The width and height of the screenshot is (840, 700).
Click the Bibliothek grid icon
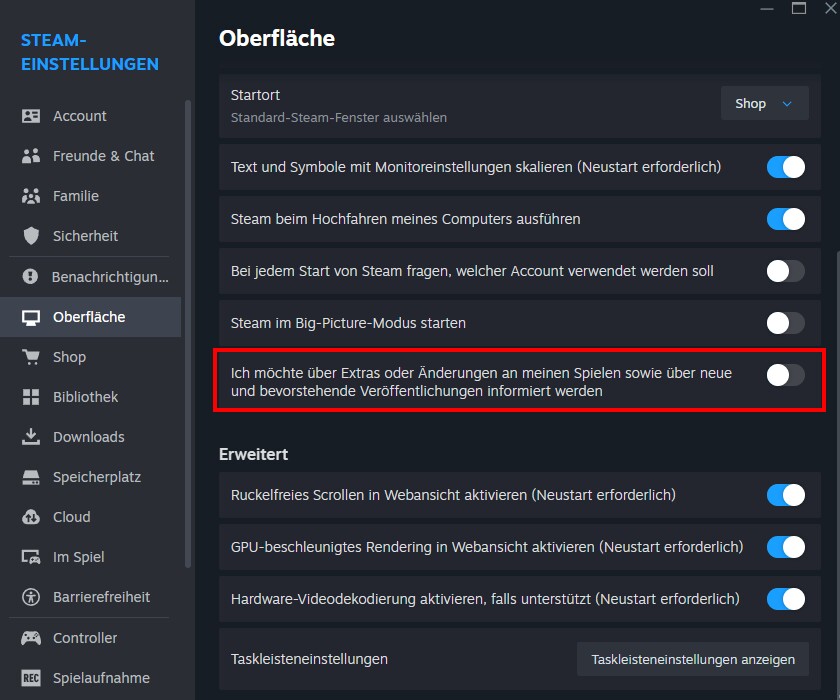[x=31, y=397]
